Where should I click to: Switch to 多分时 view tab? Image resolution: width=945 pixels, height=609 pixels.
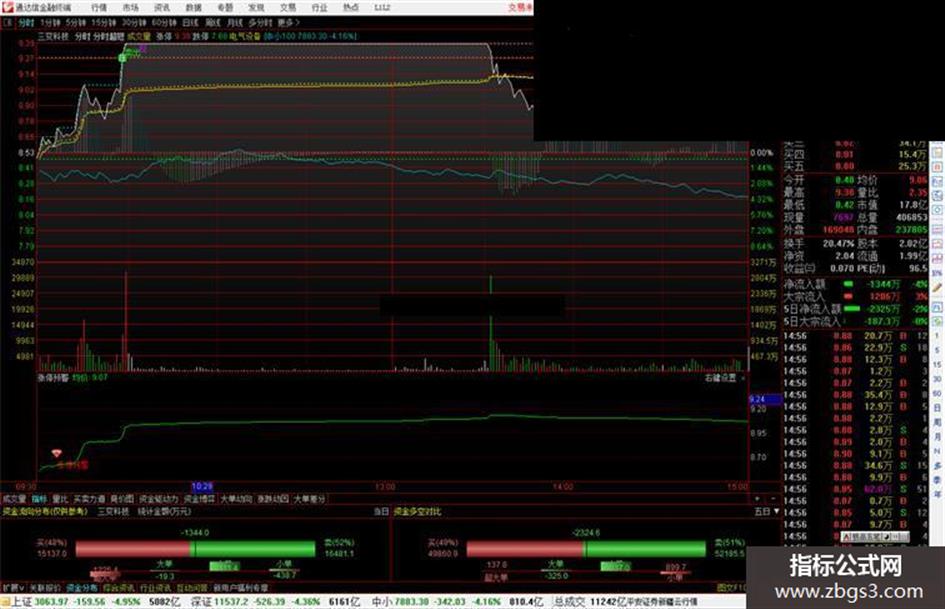pos(260,23)
